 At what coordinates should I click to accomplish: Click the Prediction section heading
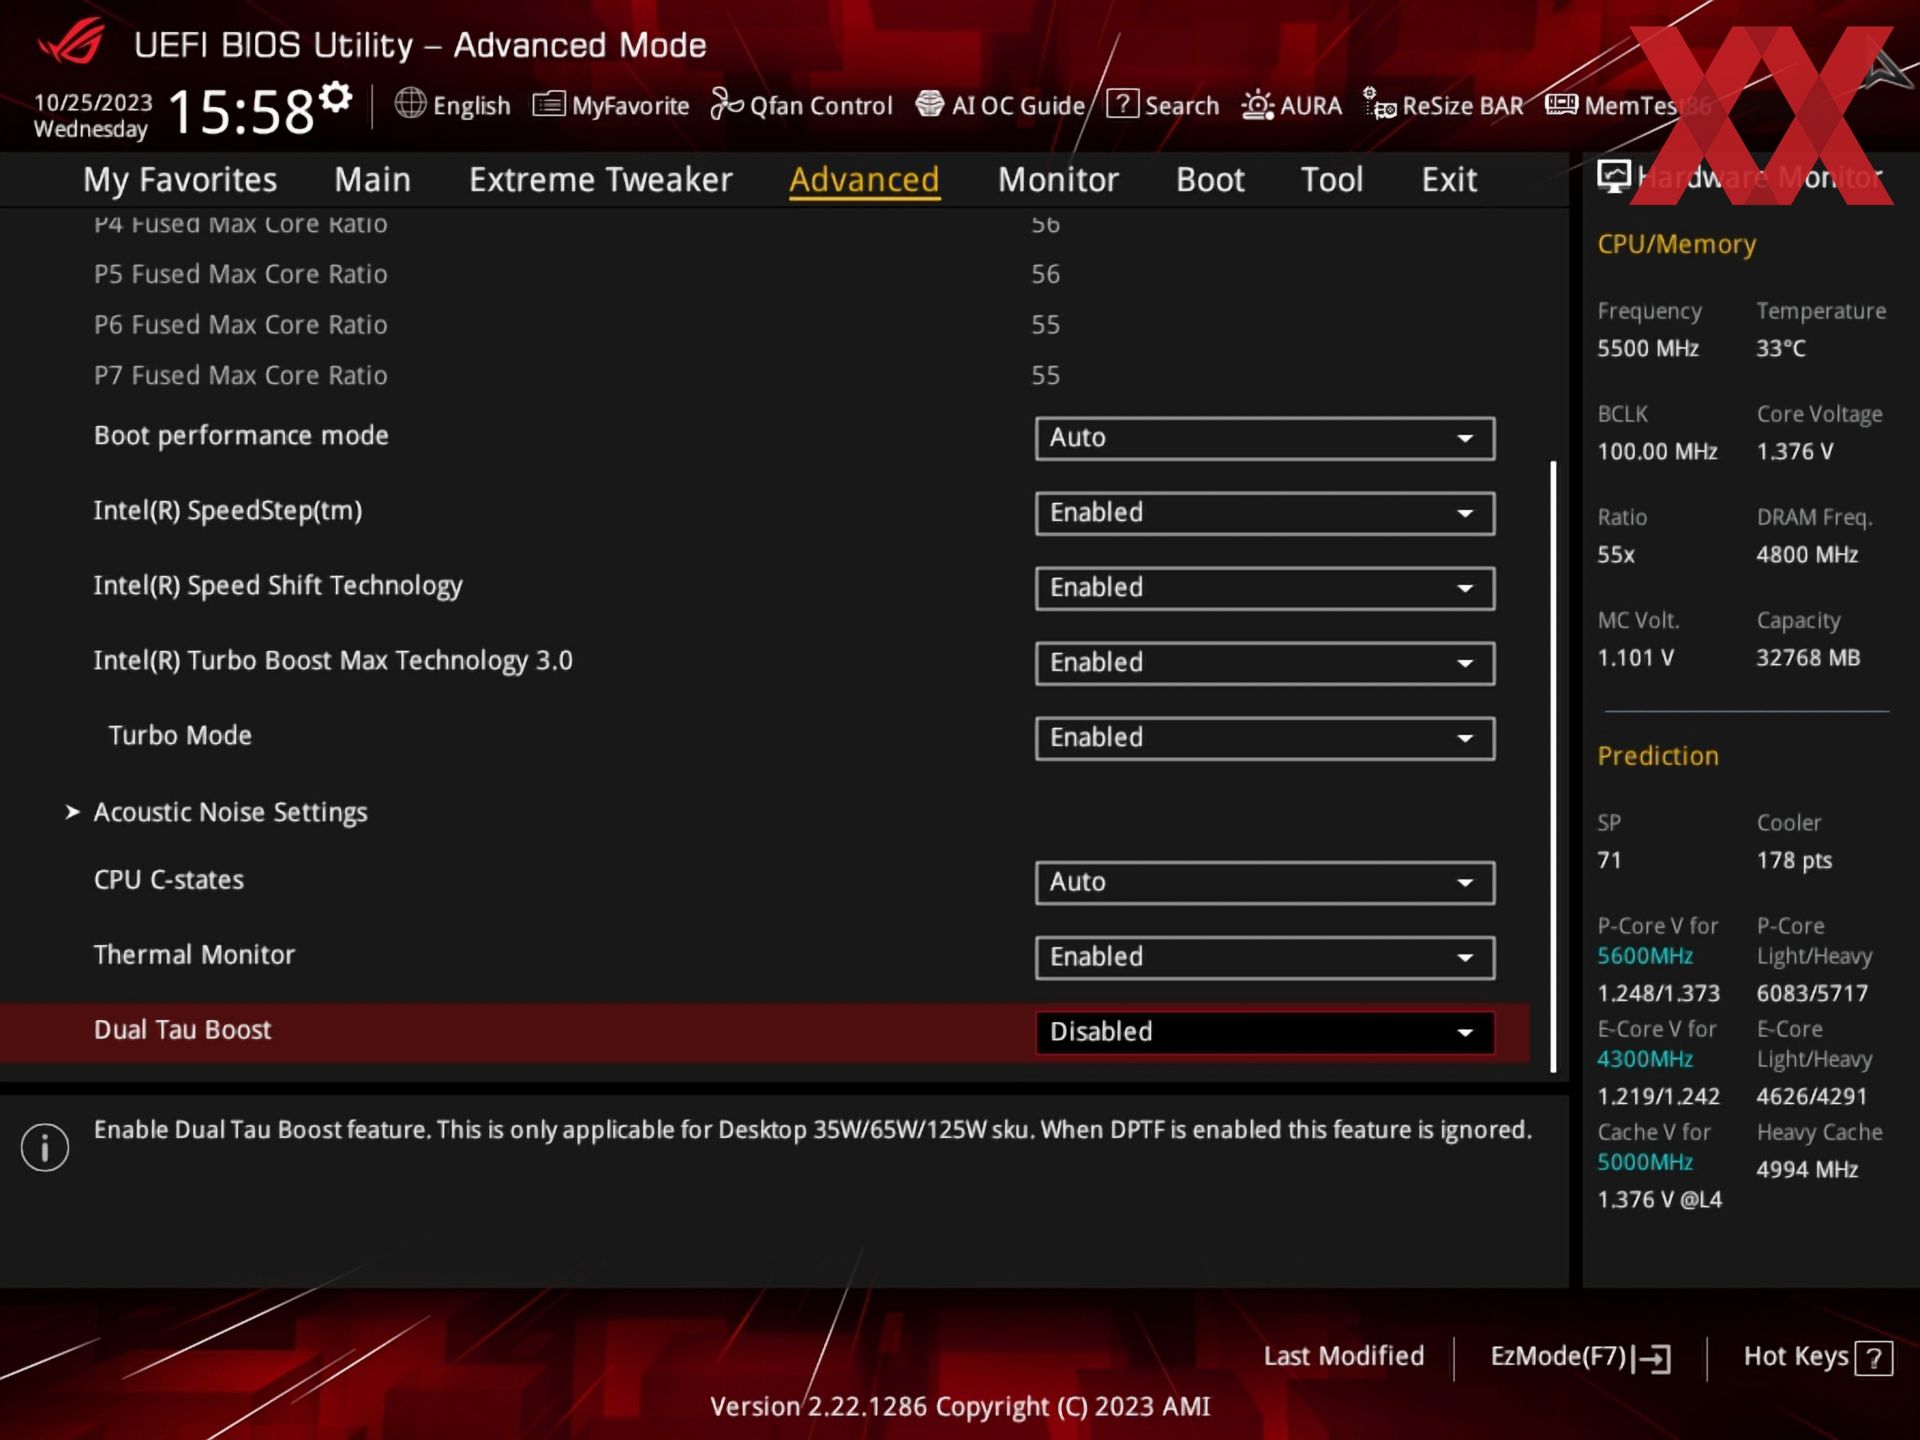pyautogui.click(x=1657, y=756)
